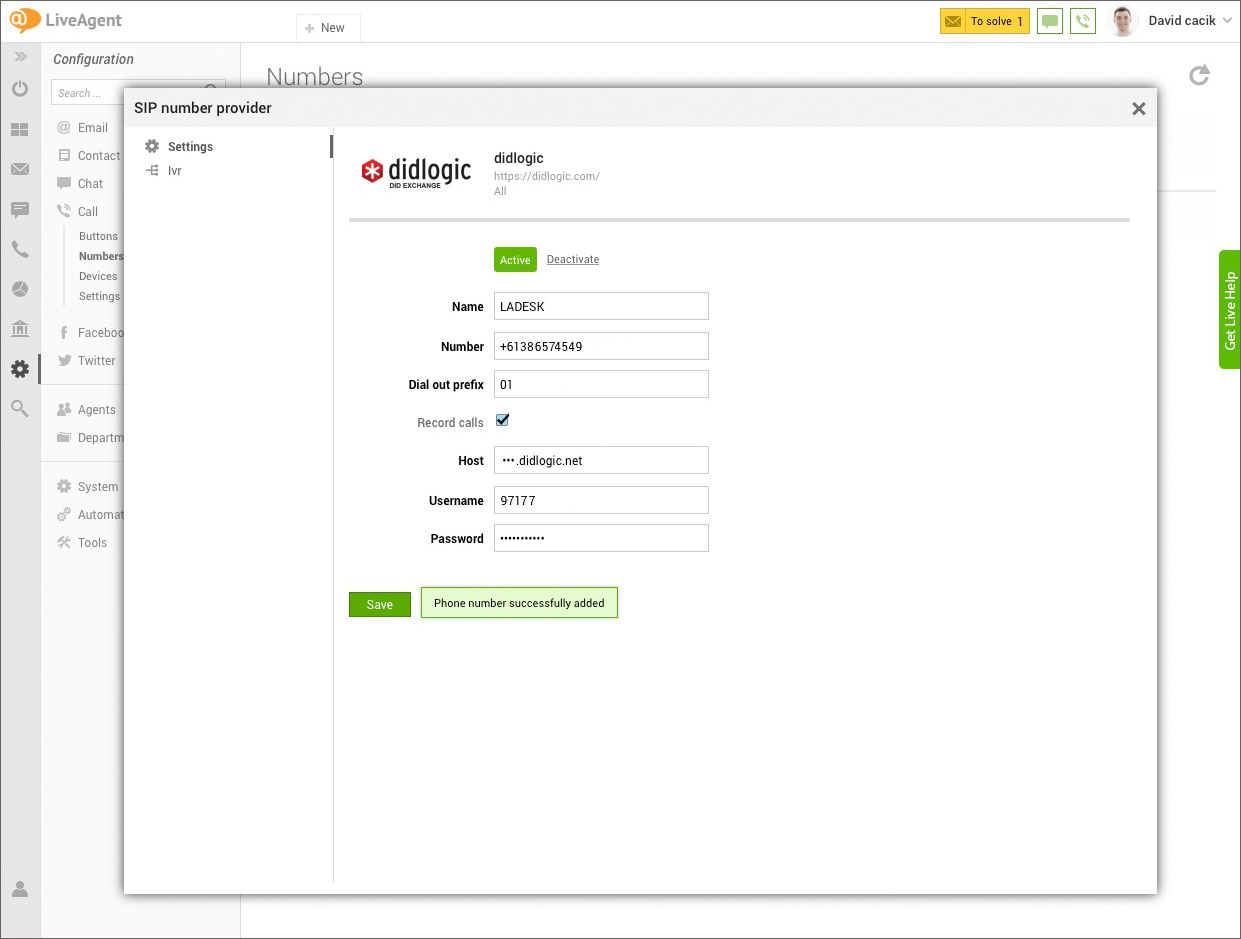Close the SIP number provider dialog
The image size is (1241, 939).
(x=1138, y=109)
